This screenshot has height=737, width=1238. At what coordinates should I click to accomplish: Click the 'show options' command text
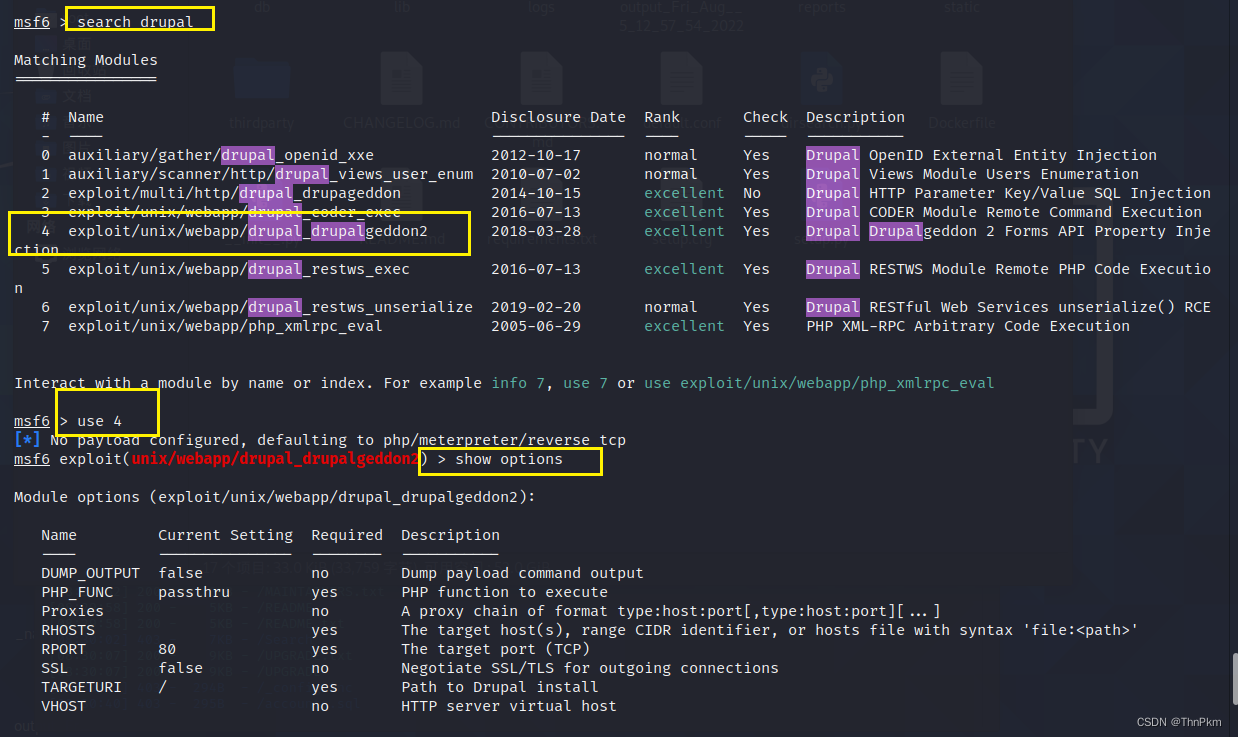509,459
